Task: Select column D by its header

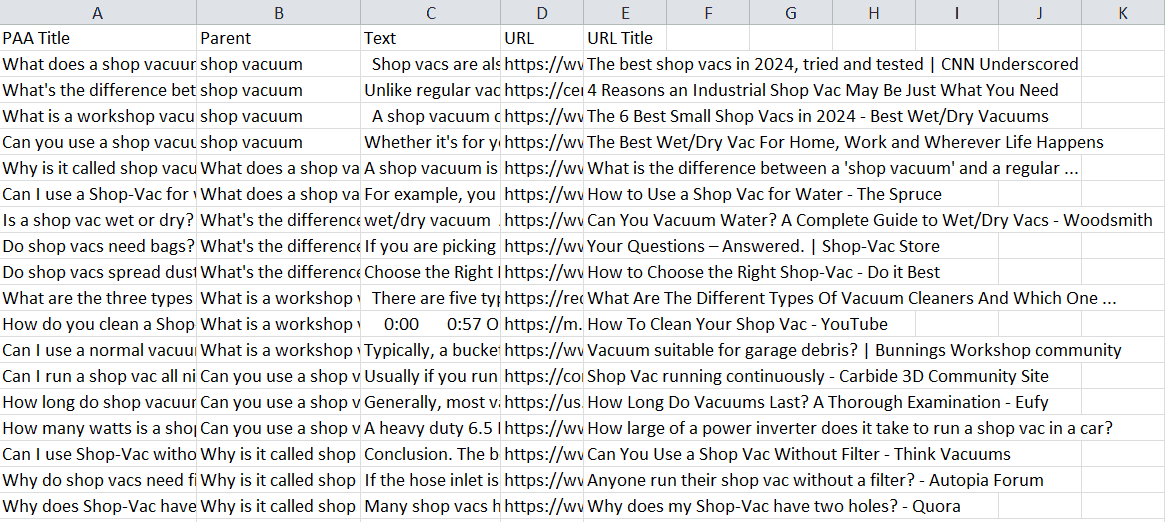Action: pyautogui.click(x=542, y=13)
